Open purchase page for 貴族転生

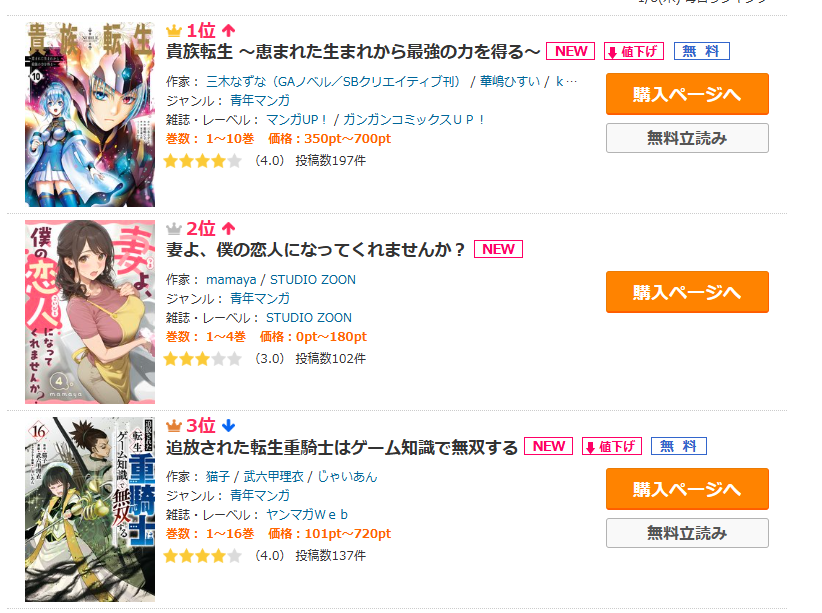[687, 94]
